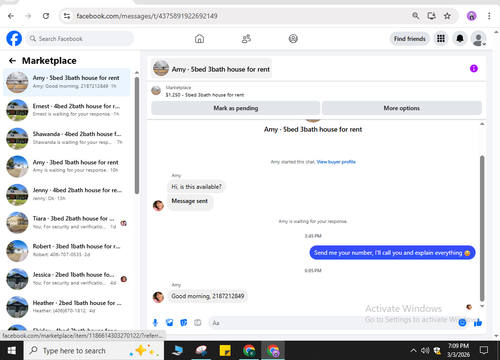Choose a GIF icon
The image size is (500, 360).
[198, 322]
